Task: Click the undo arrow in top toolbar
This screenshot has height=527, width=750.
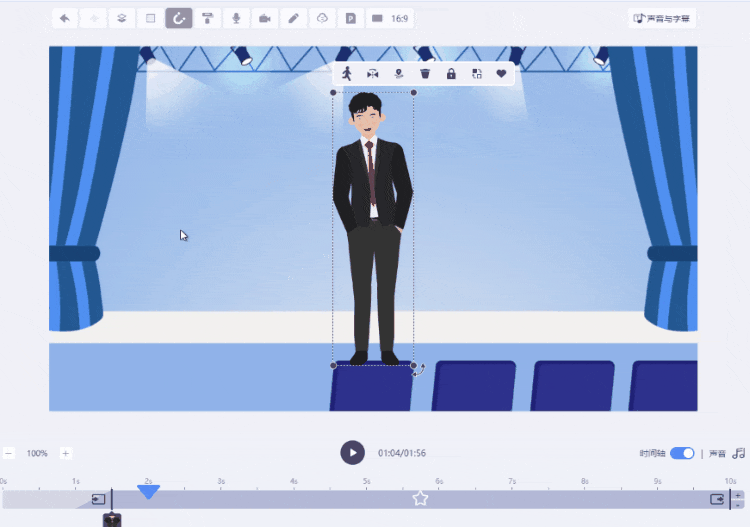Action: pyautogui.click(x=65, y=19)
